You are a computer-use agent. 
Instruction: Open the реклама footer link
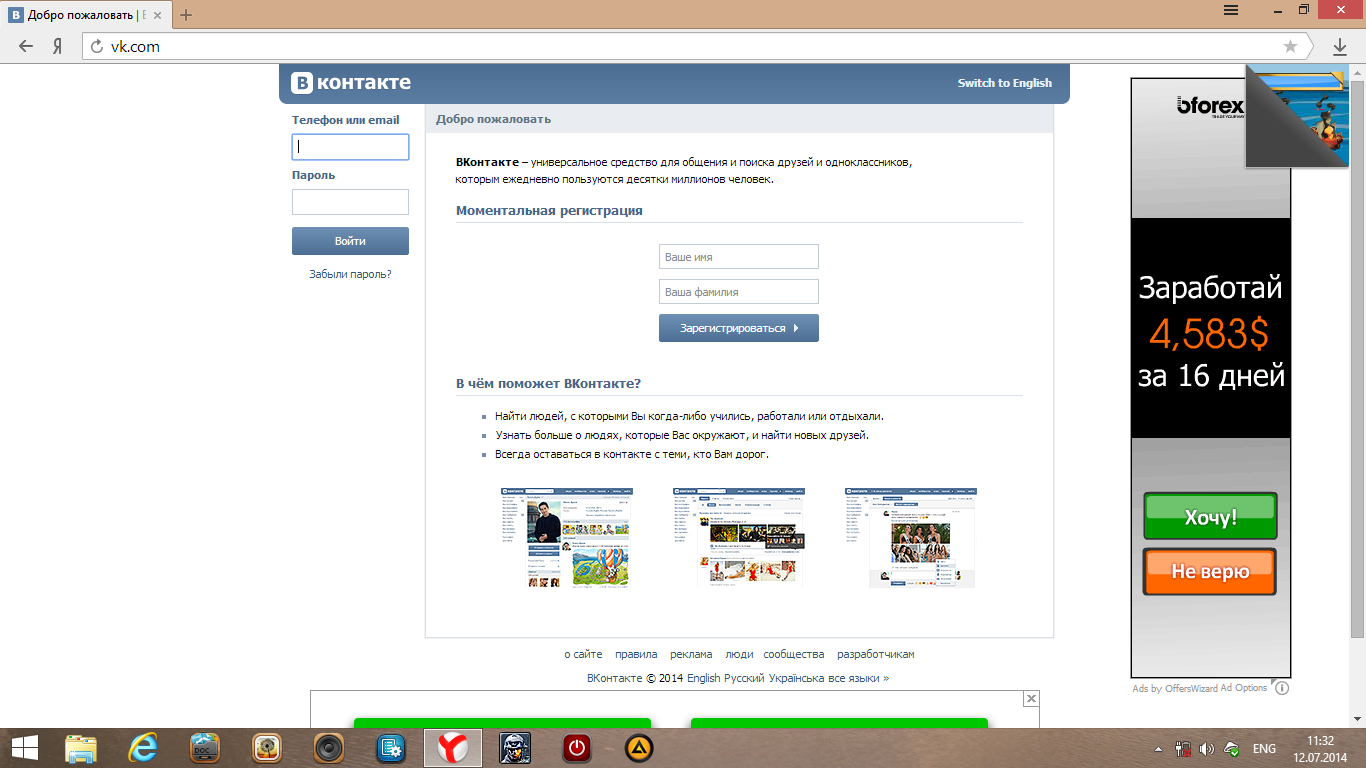[x=691, y=654]
